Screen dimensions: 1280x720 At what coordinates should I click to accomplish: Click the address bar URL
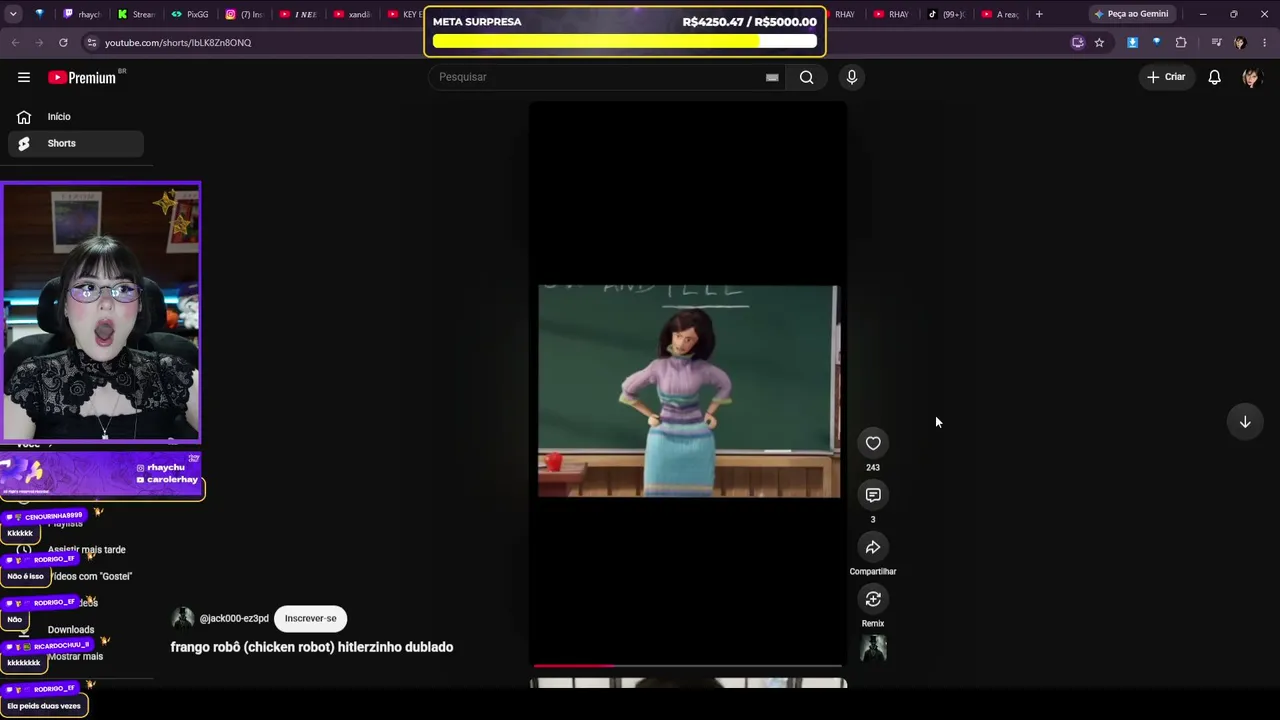pos(178,43)
